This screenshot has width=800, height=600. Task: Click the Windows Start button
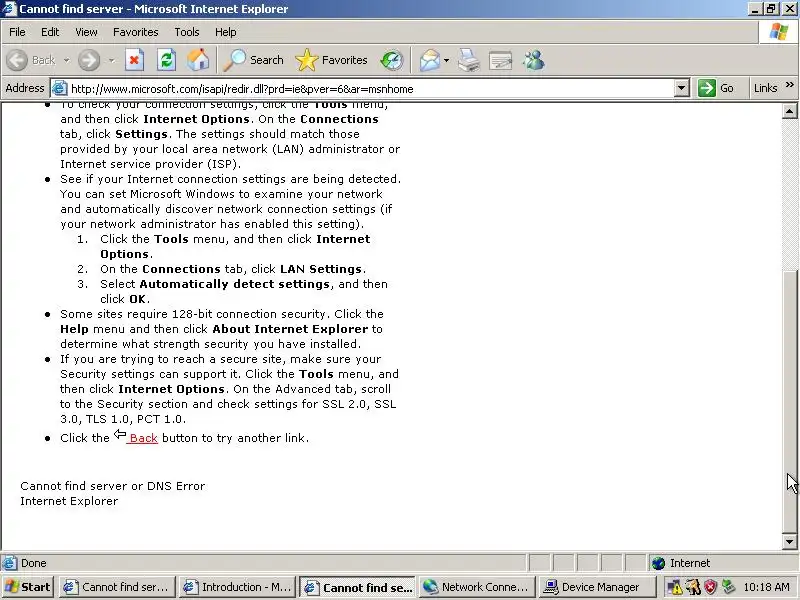28,587
